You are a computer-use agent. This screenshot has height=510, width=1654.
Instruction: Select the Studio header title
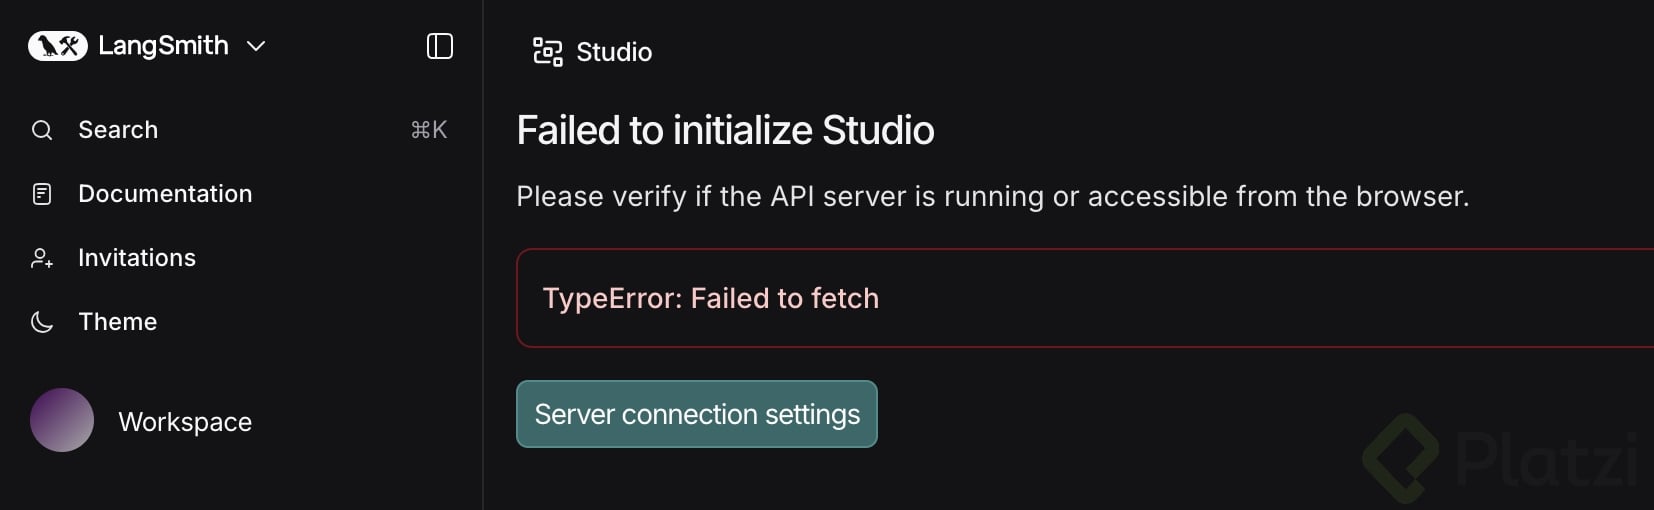click(614, 52)
